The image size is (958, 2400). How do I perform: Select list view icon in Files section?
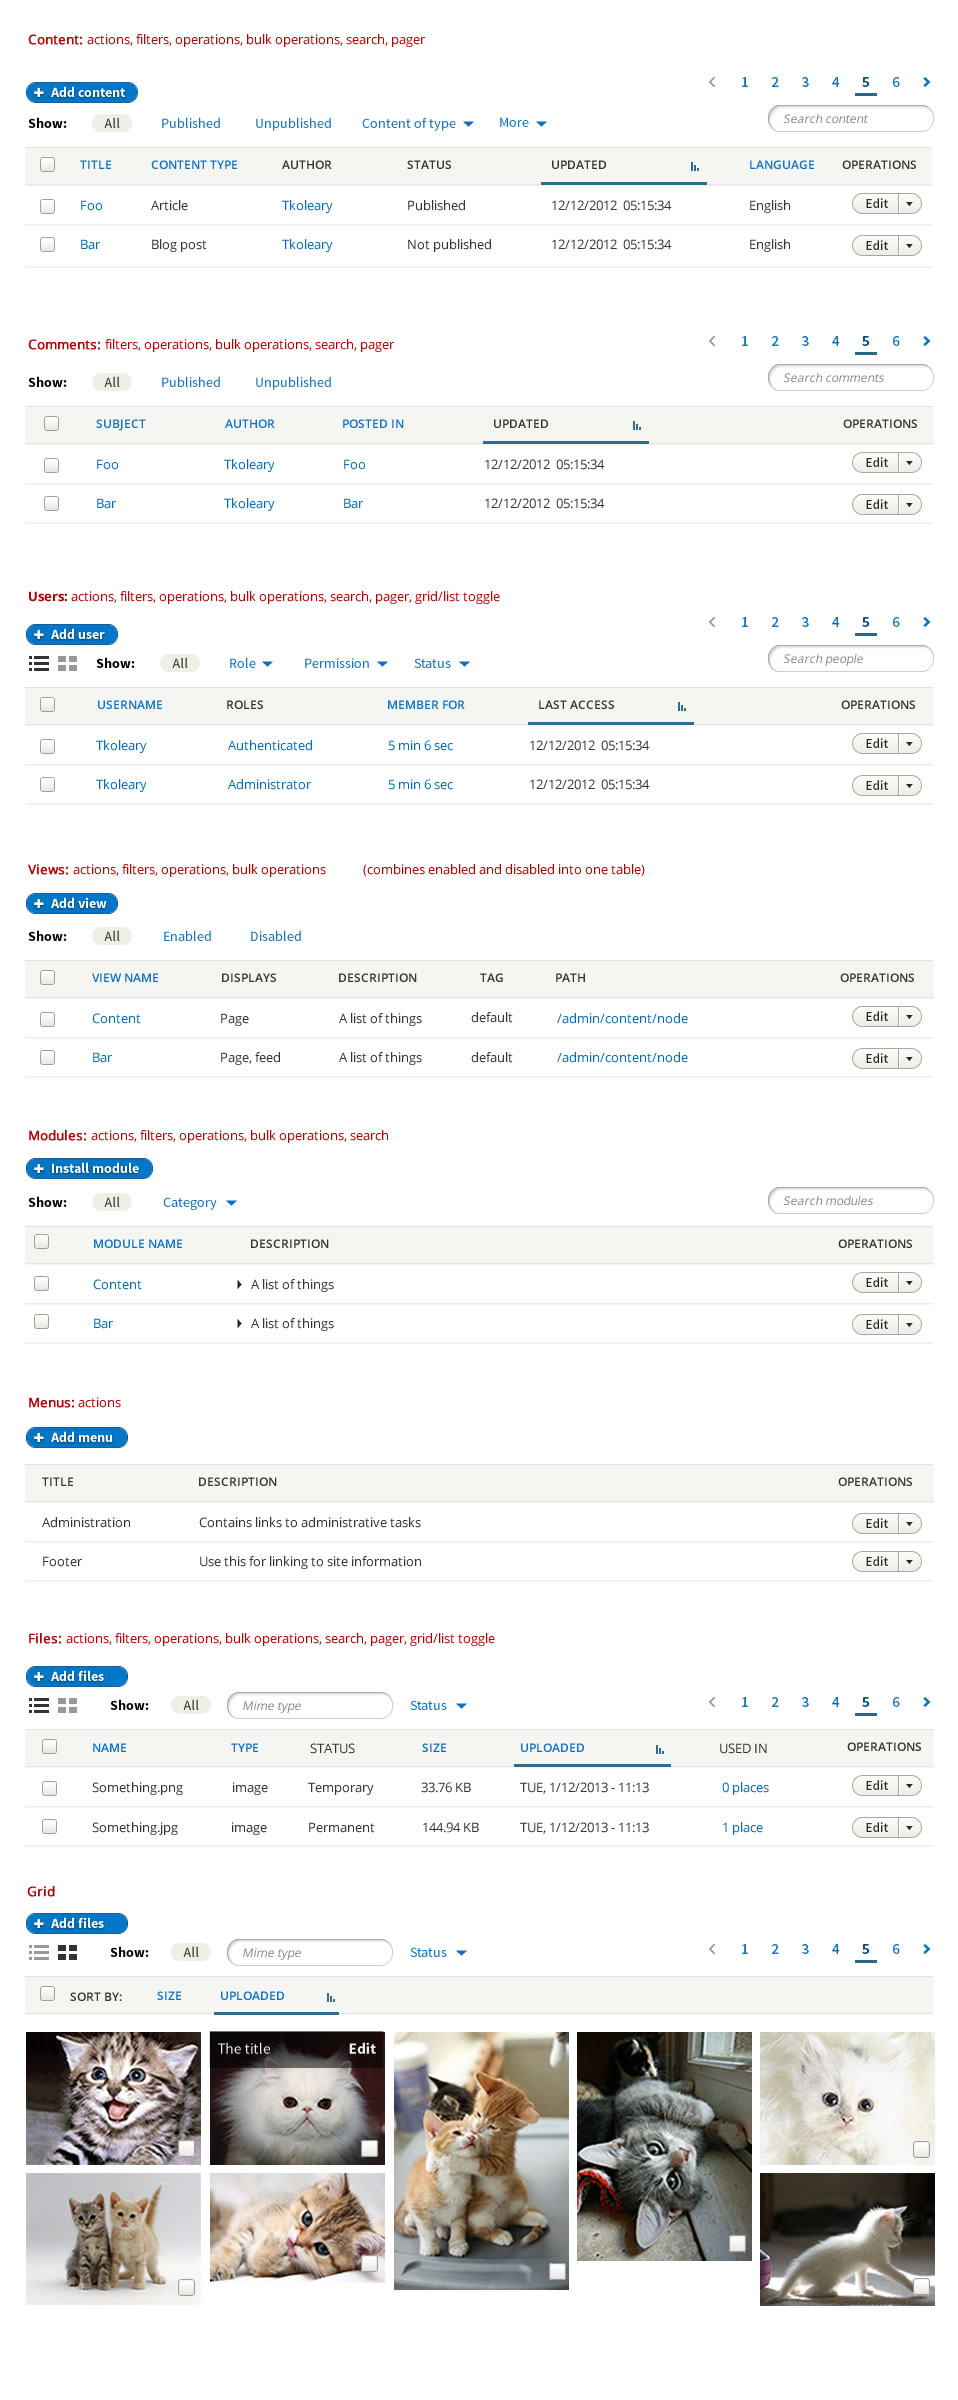[x=39, y=1705]
